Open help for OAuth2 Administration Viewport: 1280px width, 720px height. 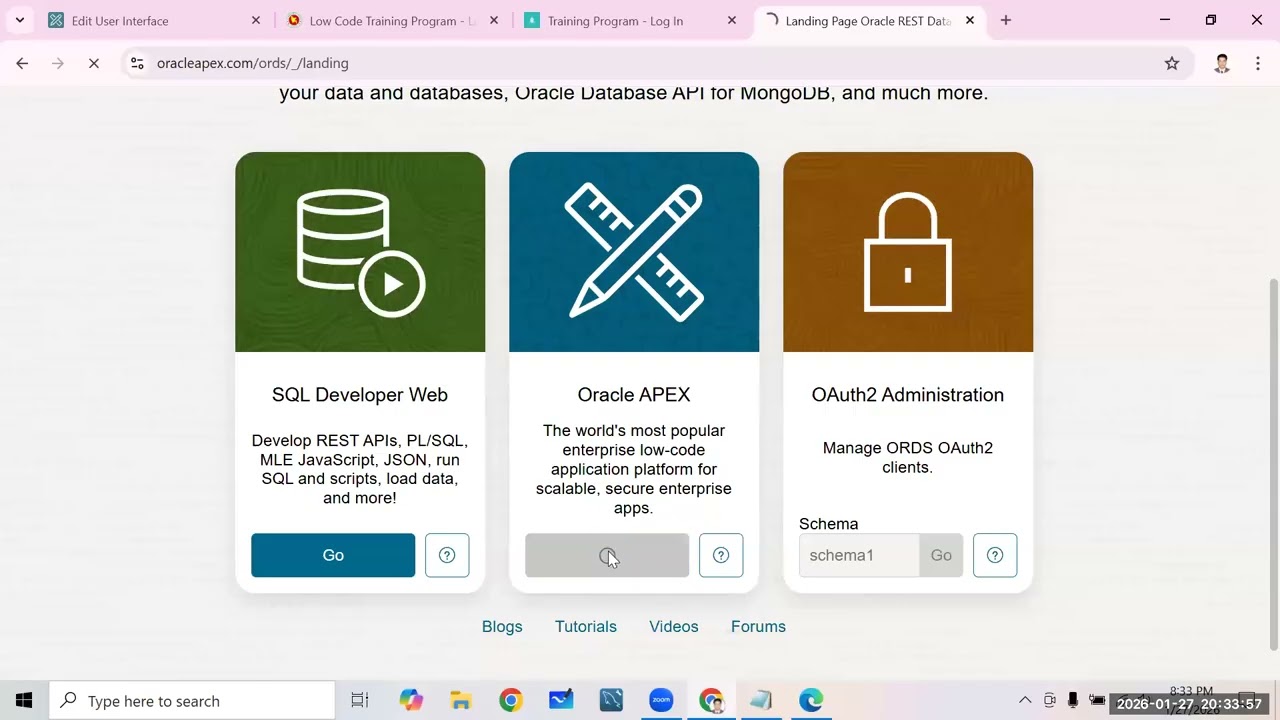[995, 555]
